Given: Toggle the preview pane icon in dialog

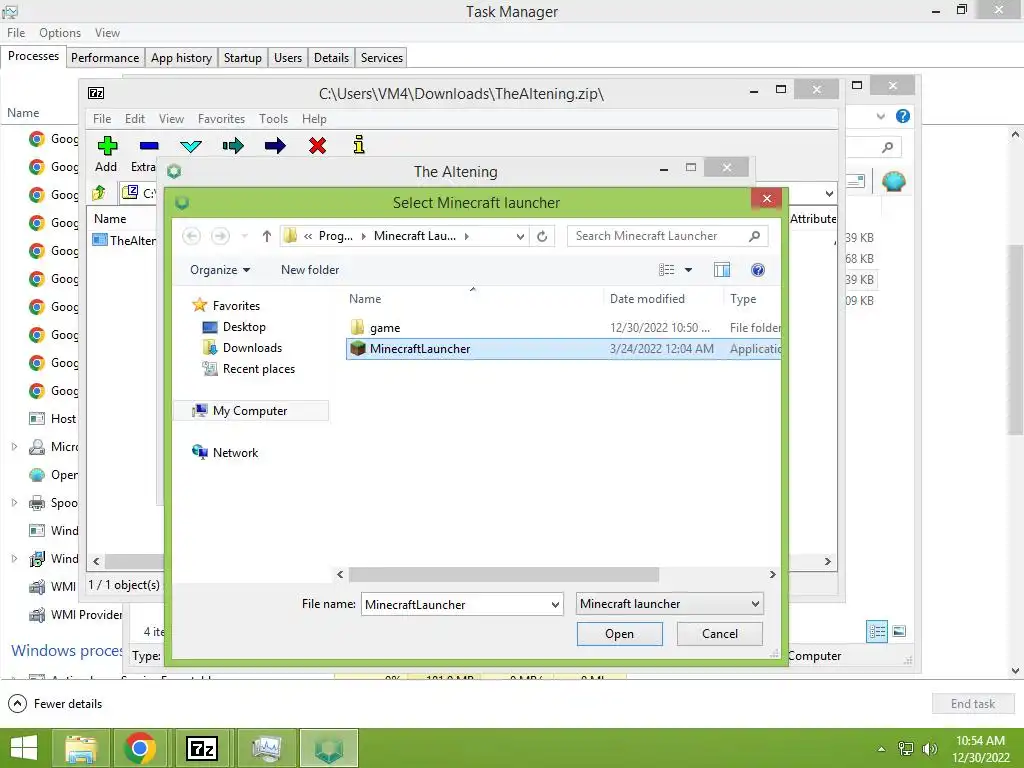Looking at the screenshot, I should [x=722, y=270].
